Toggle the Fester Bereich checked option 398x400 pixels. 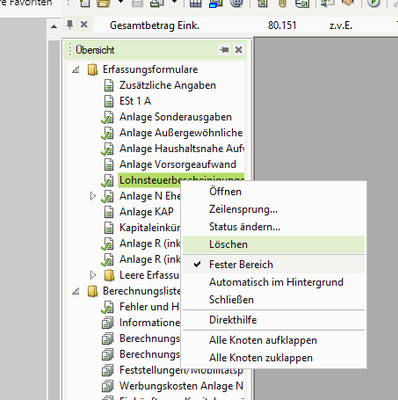(x=274, y=265)
